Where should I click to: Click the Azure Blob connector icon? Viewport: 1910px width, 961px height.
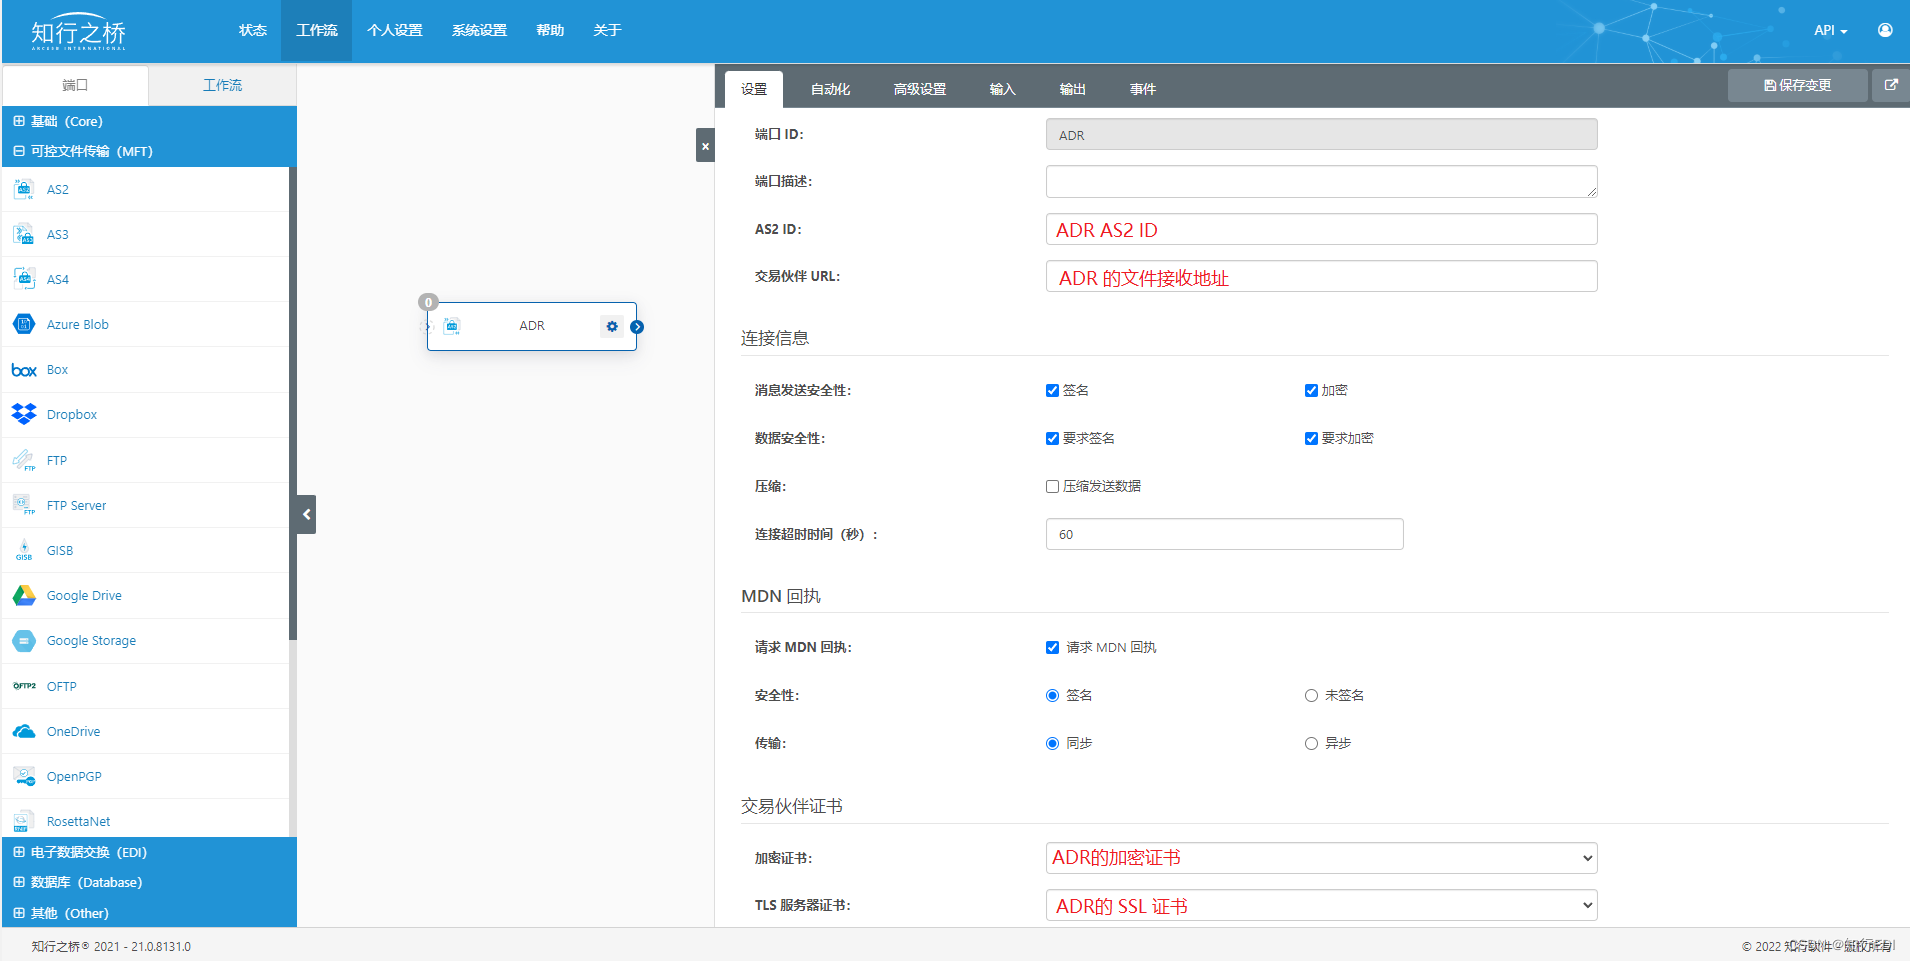pyautogui.click(x=24, y=324)
